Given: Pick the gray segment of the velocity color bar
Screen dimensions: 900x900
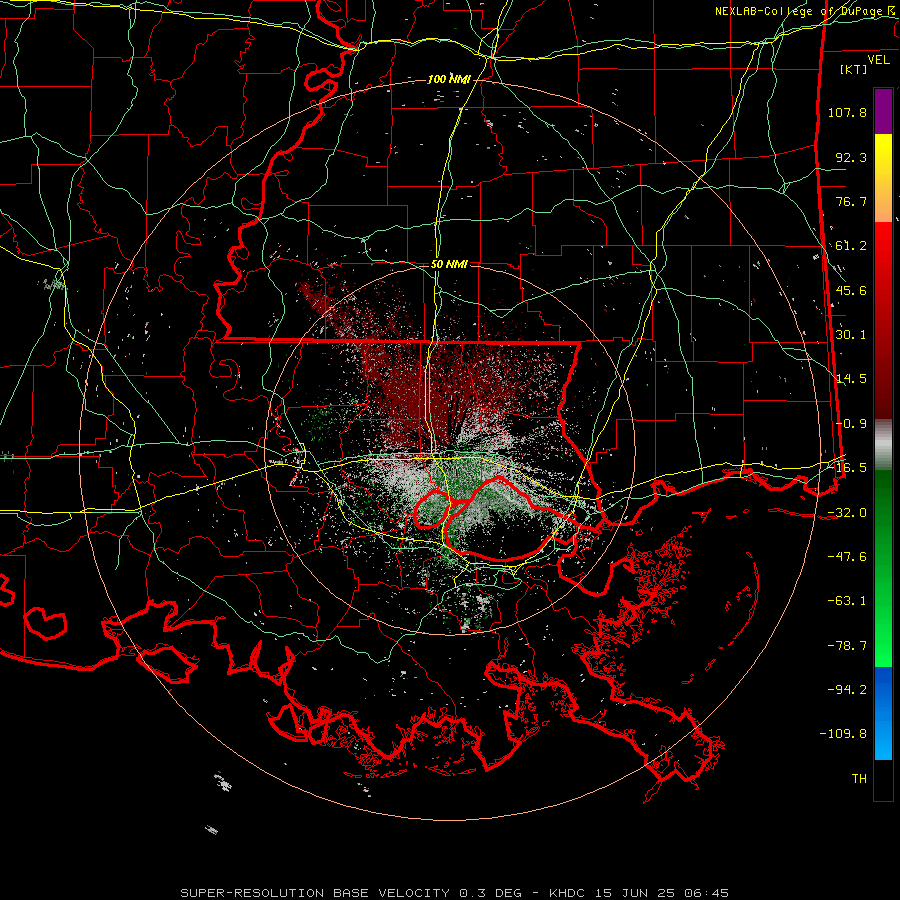Looking at the screenshot, I should click(x=883, y=444).
